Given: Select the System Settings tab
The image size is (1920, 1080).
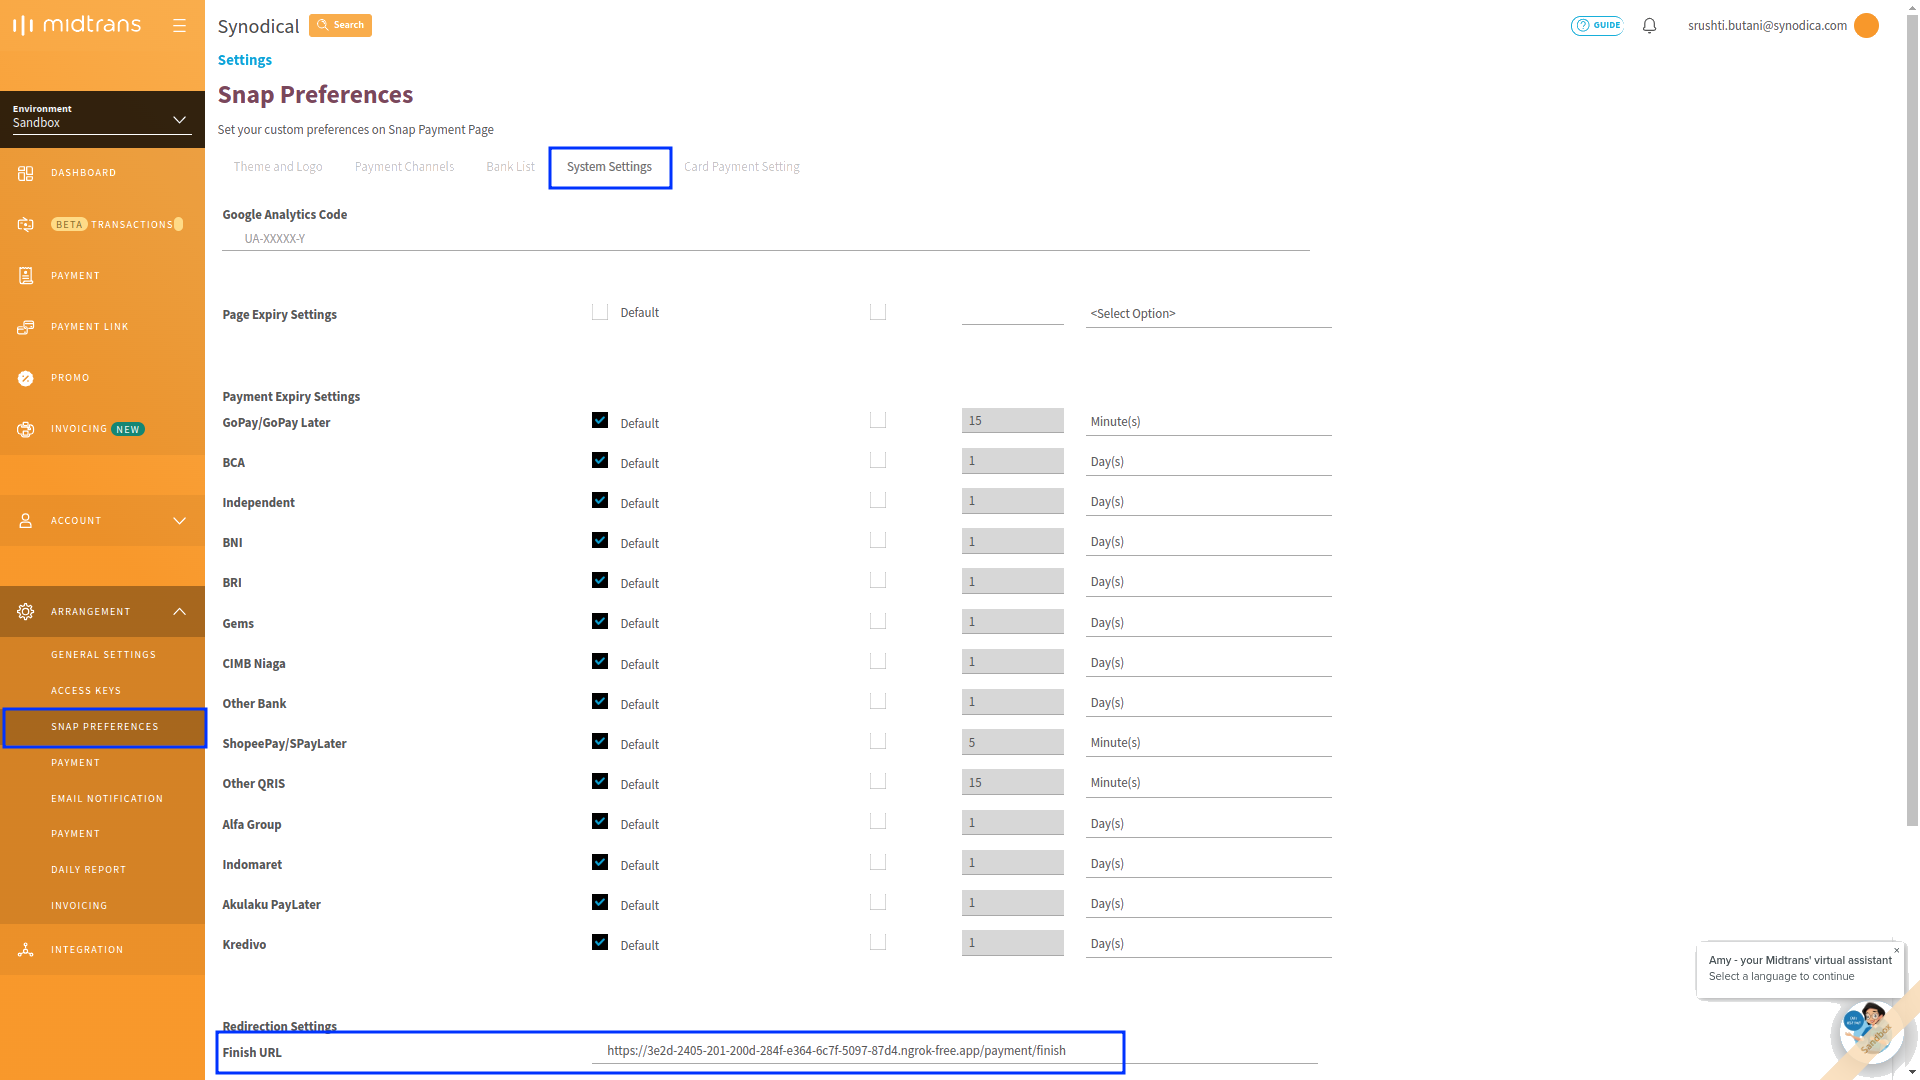Looking at the screenshot, I should [x=609, y=167].
